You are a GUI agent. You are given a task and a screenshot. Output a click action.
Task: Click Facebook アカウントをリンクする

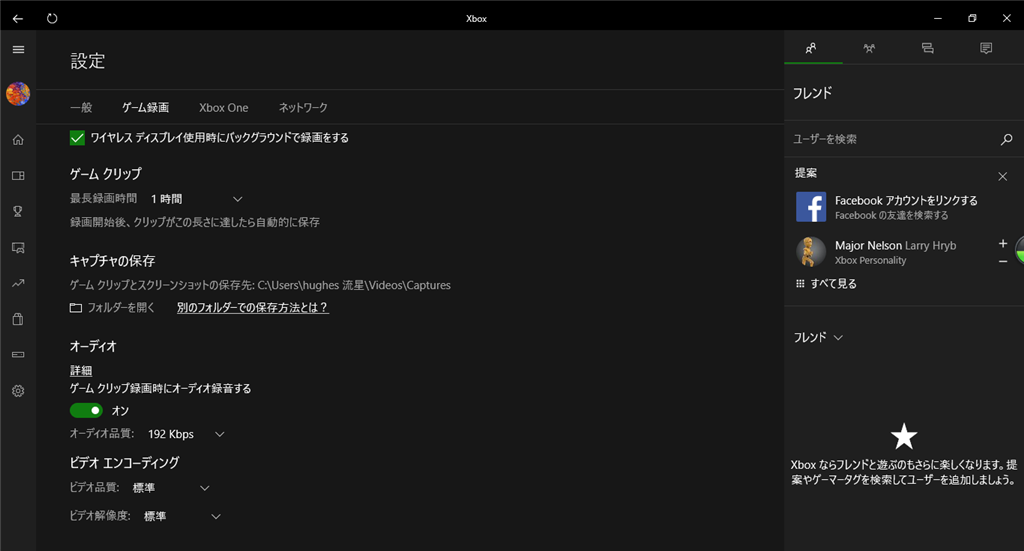point(906,200)
